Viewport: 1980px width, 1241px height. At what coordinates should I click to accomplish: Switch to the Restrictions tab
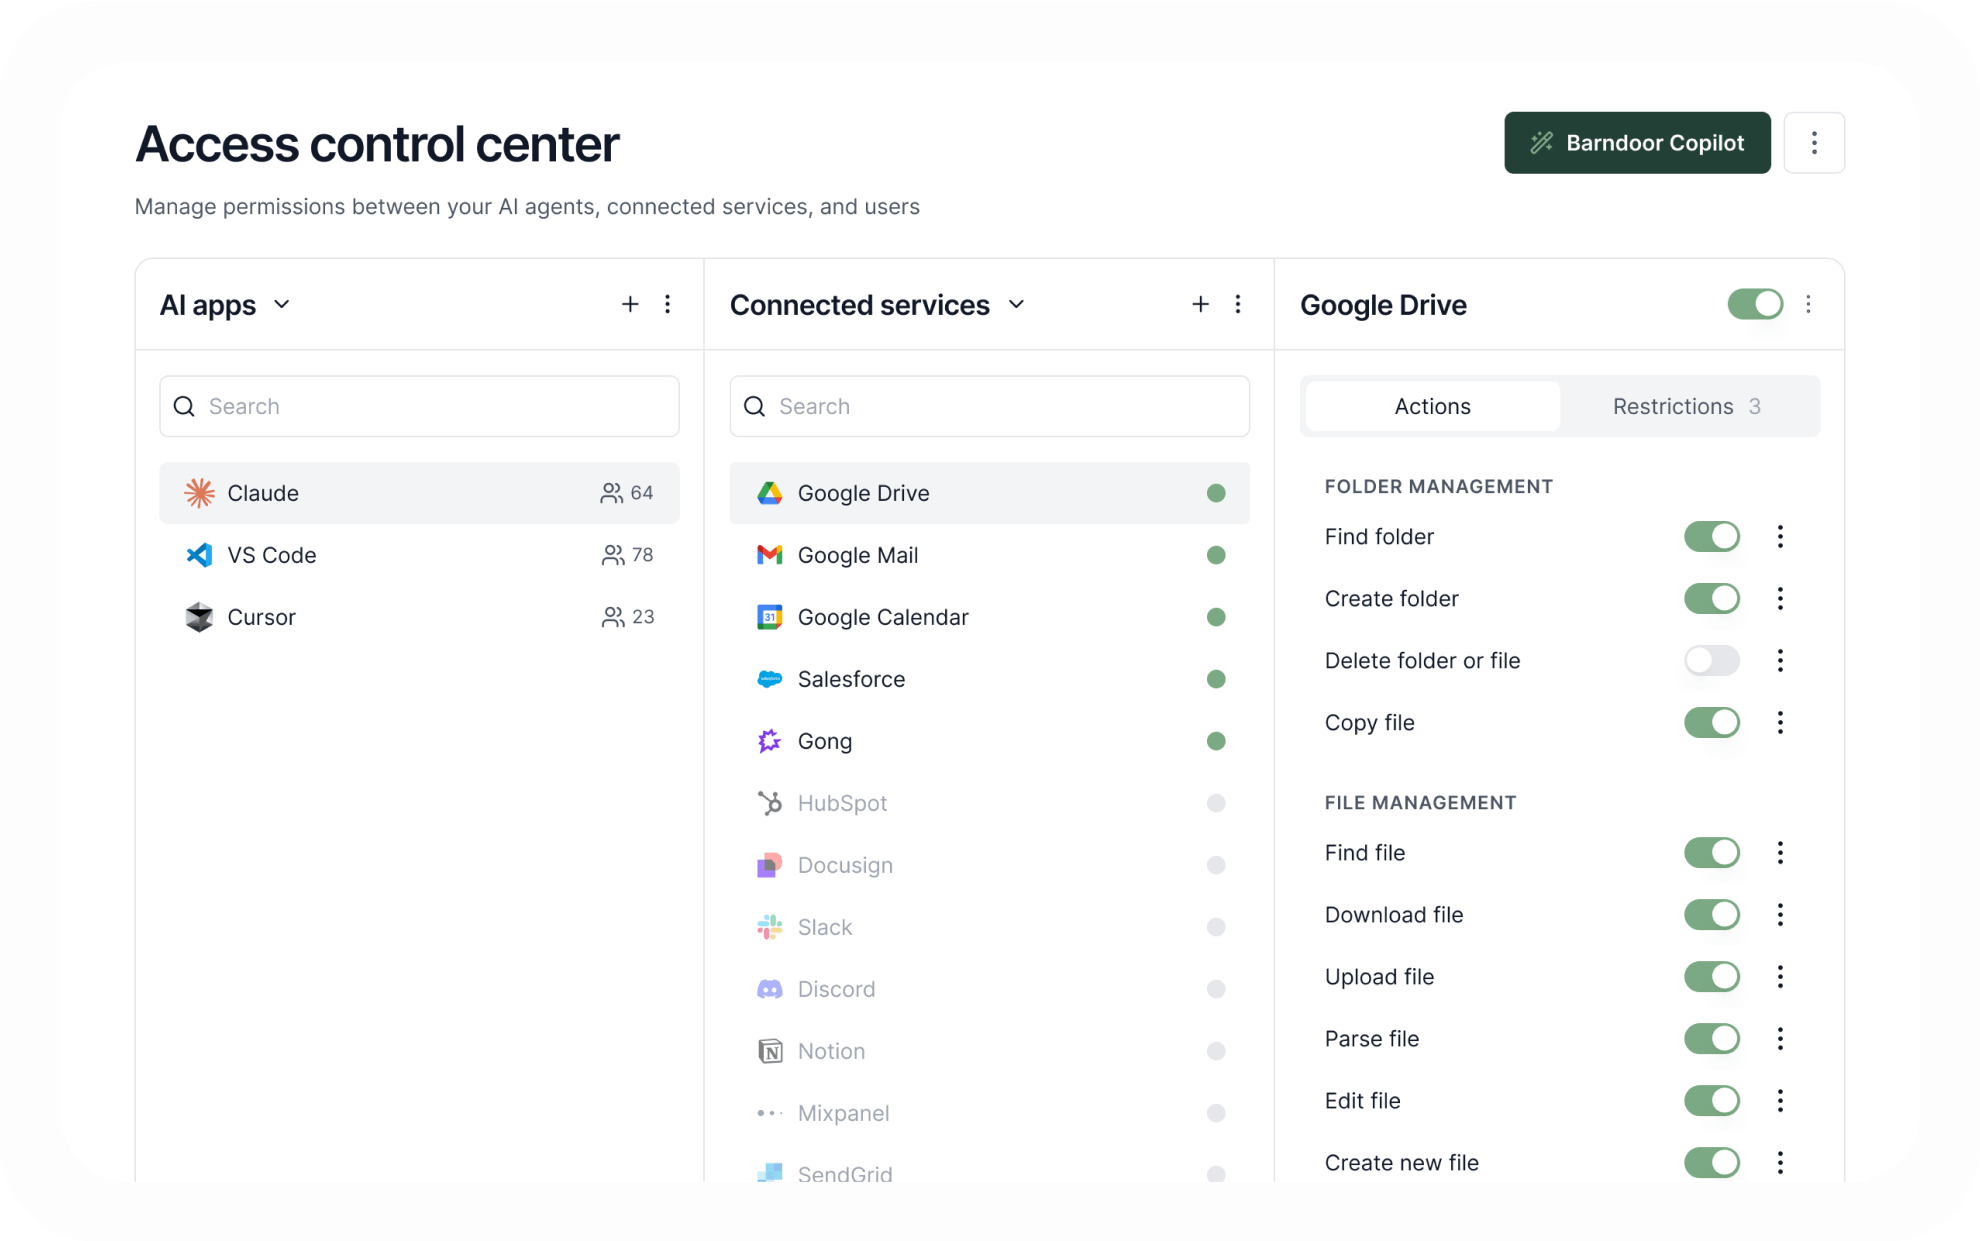click(1686, 406)
